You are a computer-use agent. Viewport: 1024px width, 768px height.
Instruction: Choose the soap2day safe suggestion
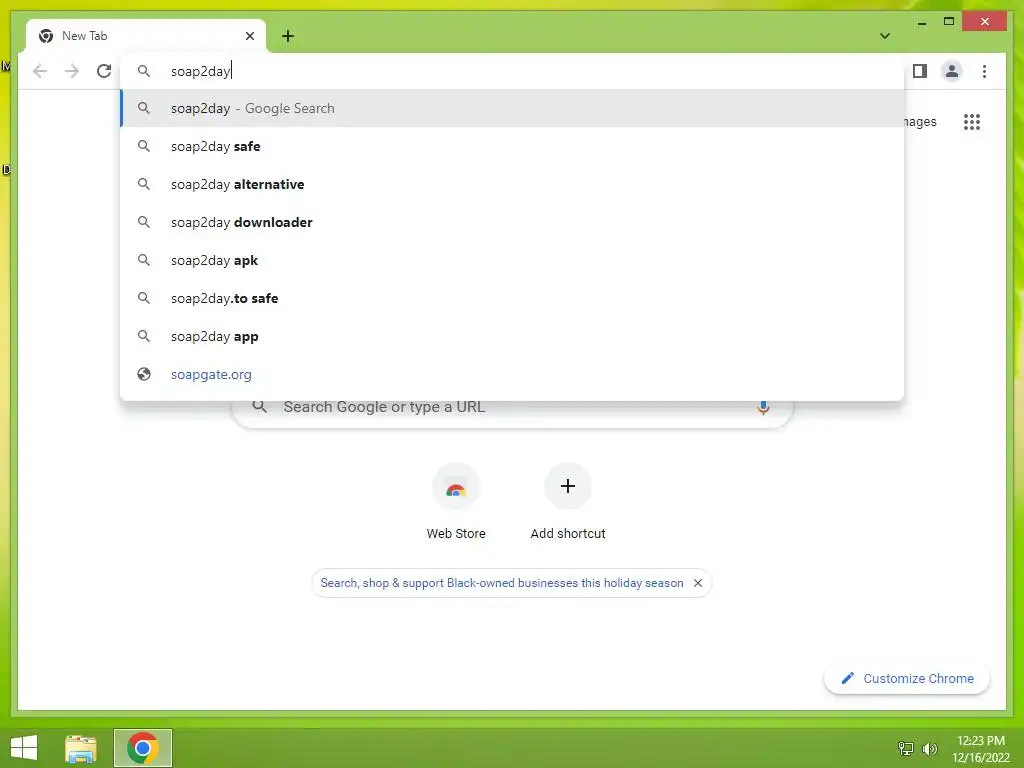[x=513, y=146]
